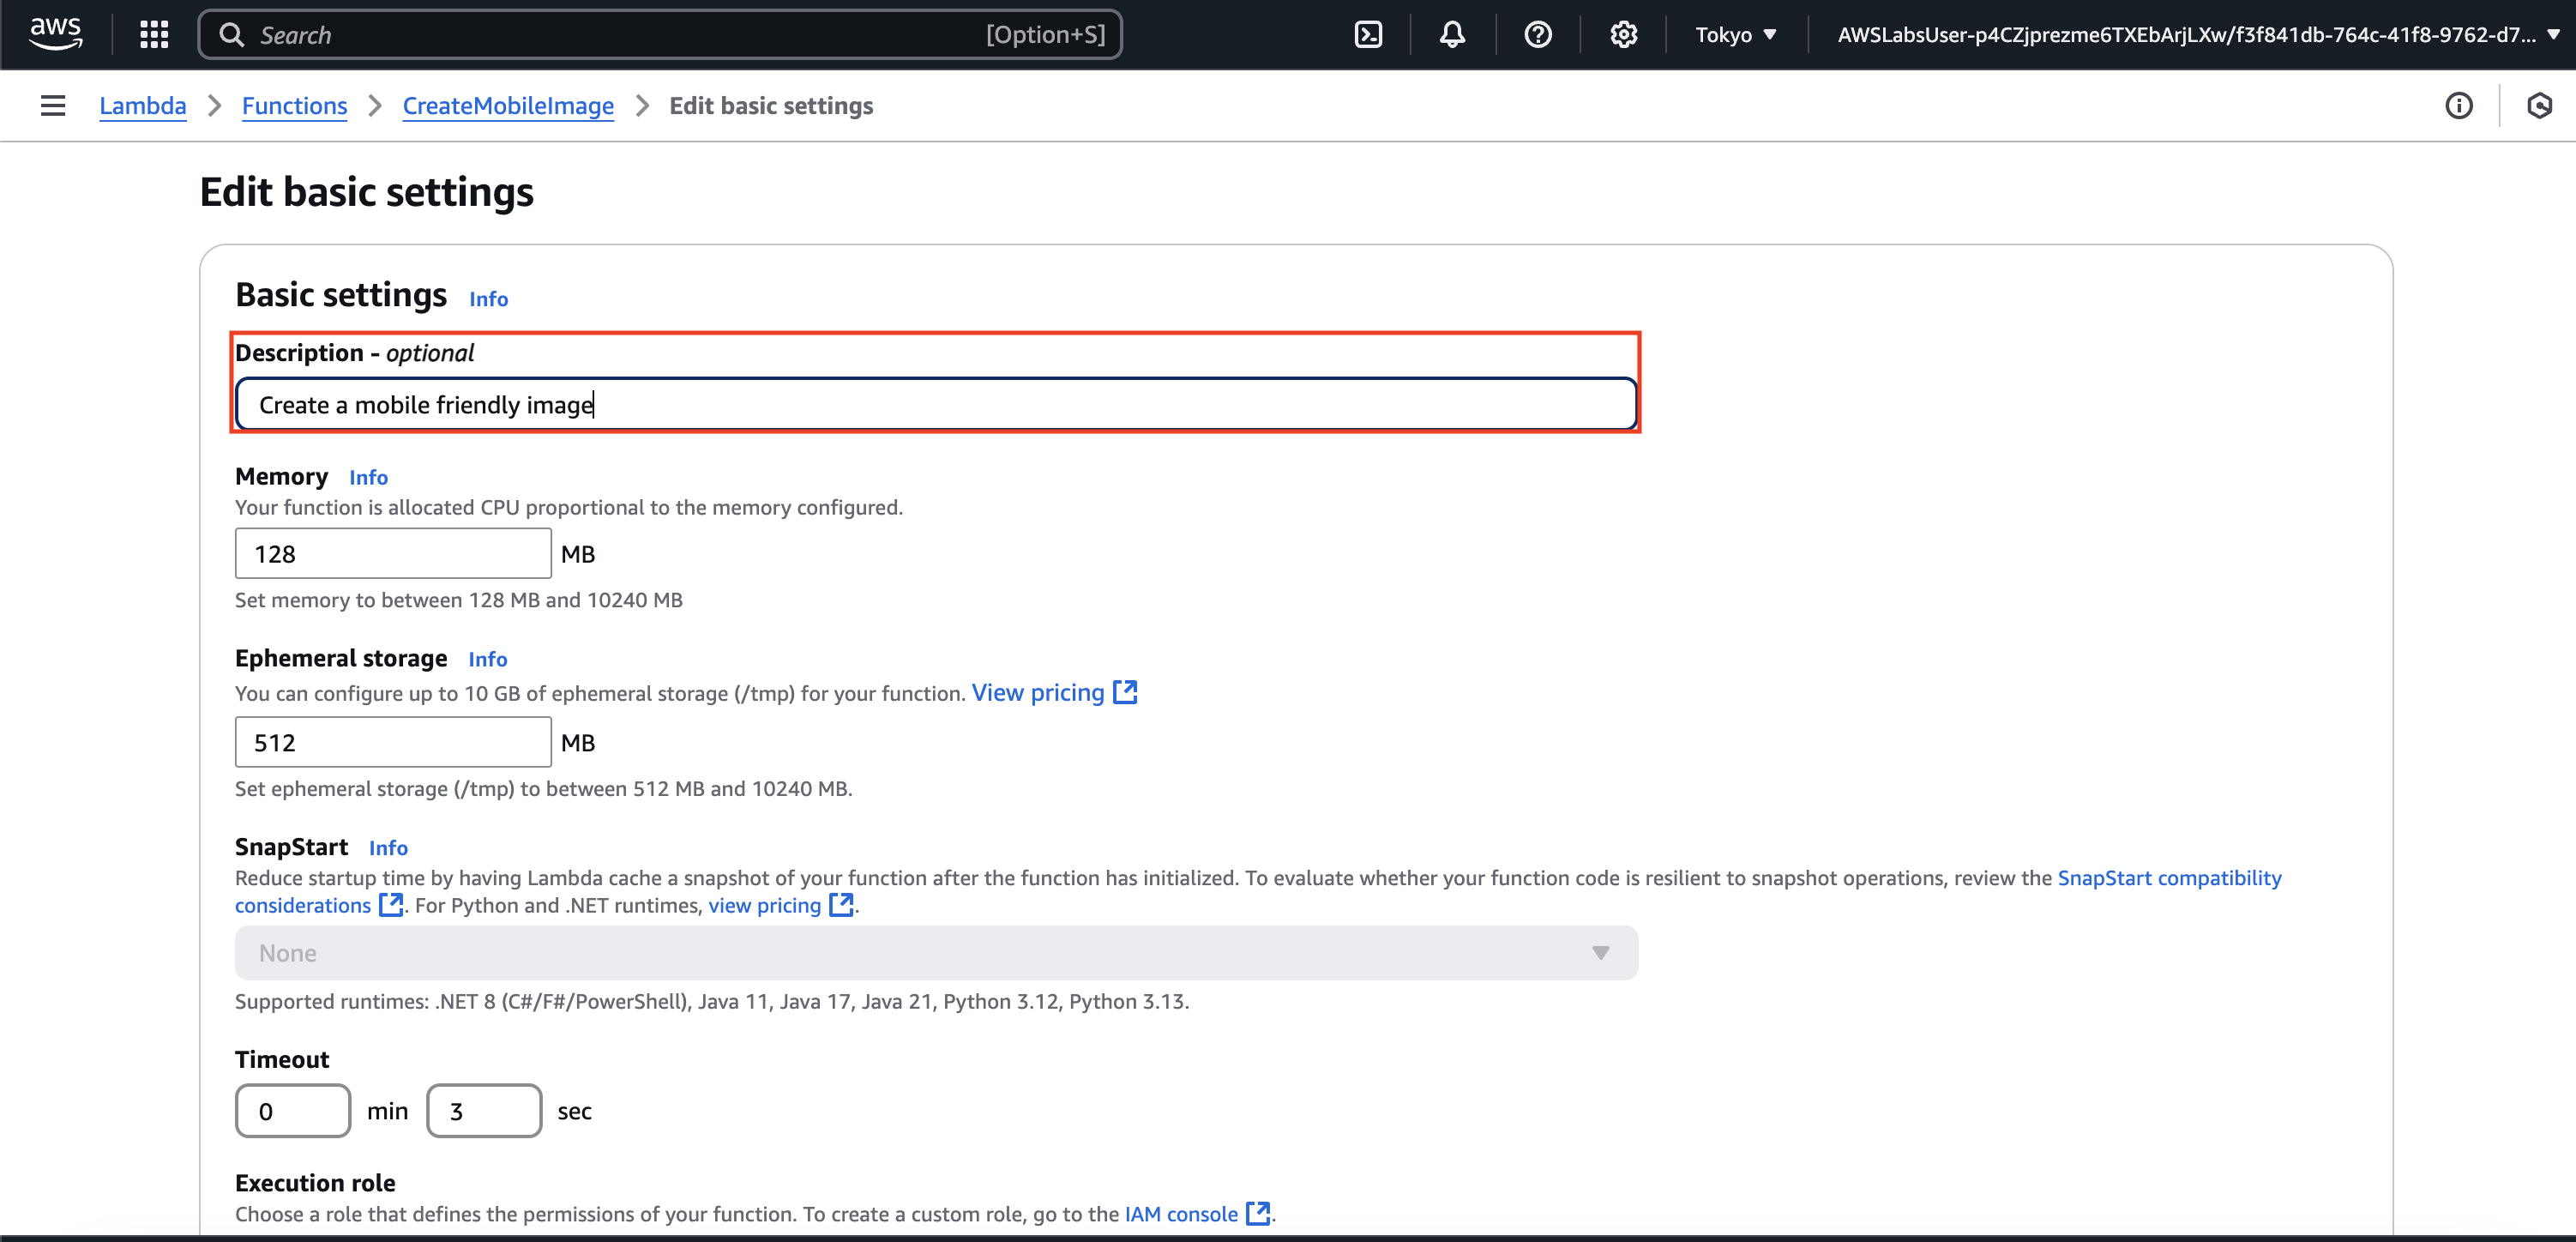Launch CloudShell terminal icon
This screenshot has height=1242, width=2576.
(1367, 35)
